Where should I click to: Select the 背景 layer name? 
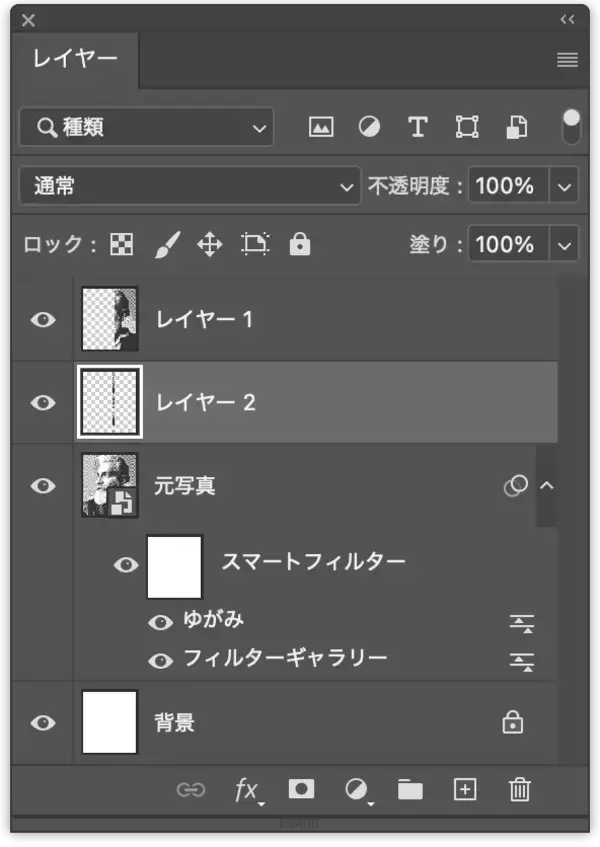pyautogui.click(x=174, y=723)
